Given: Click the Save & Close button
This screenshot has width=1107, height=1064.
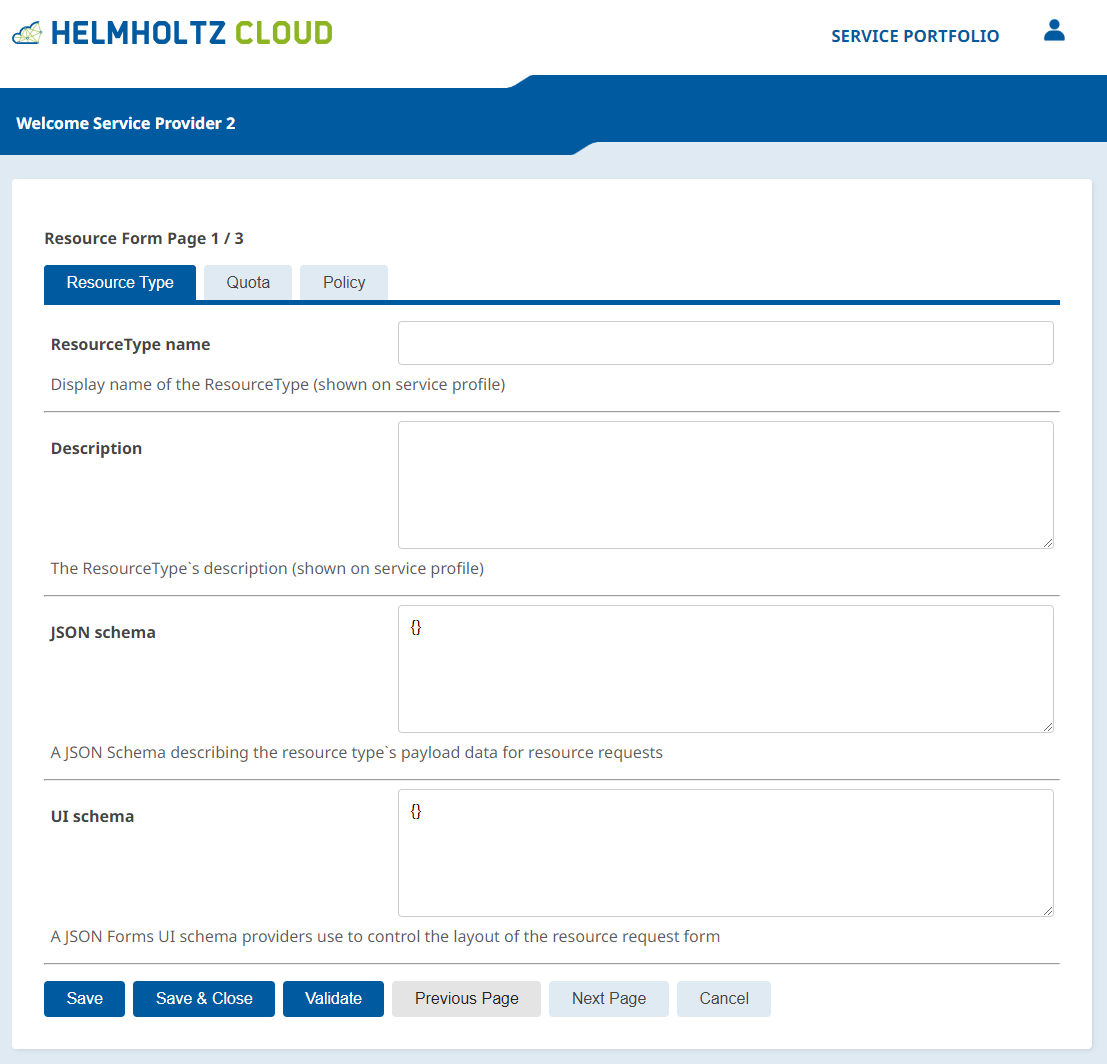Looking at the screenshot, I should click(204, 998).
